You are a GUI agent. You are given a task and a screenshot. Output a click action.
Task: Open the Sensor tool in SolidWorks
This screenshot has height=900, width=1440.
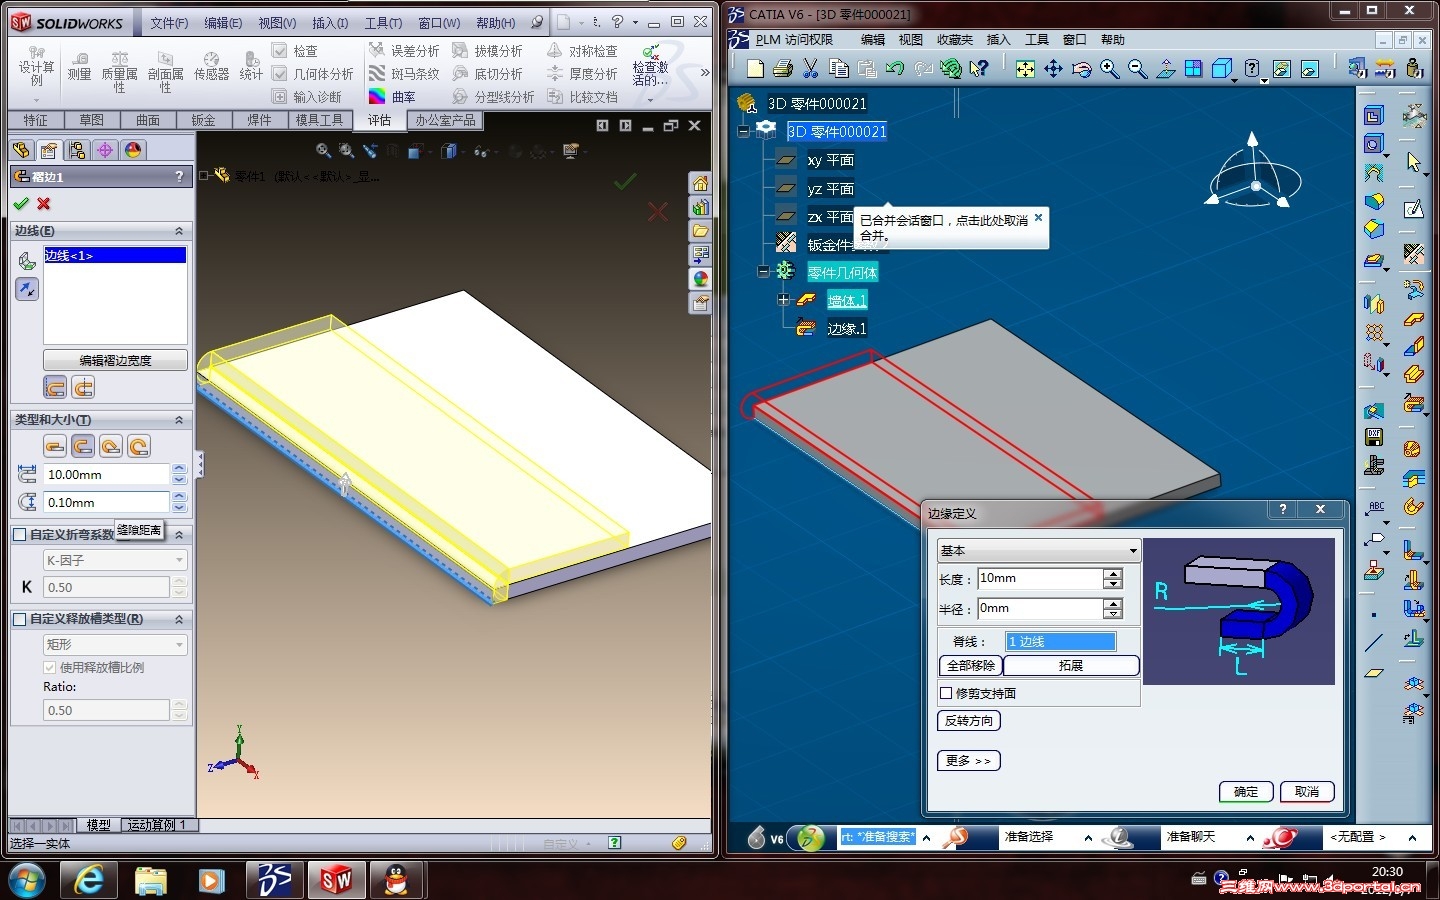click(211, 66)
